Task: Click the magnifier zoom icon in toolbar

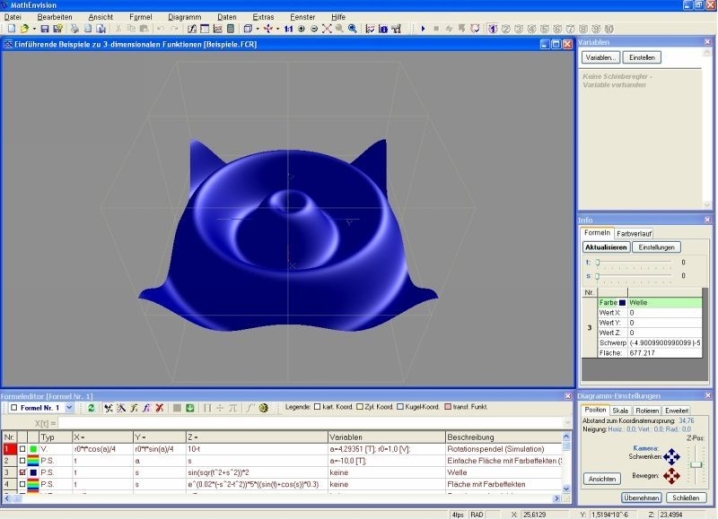Action: click(x=340, y=29)
